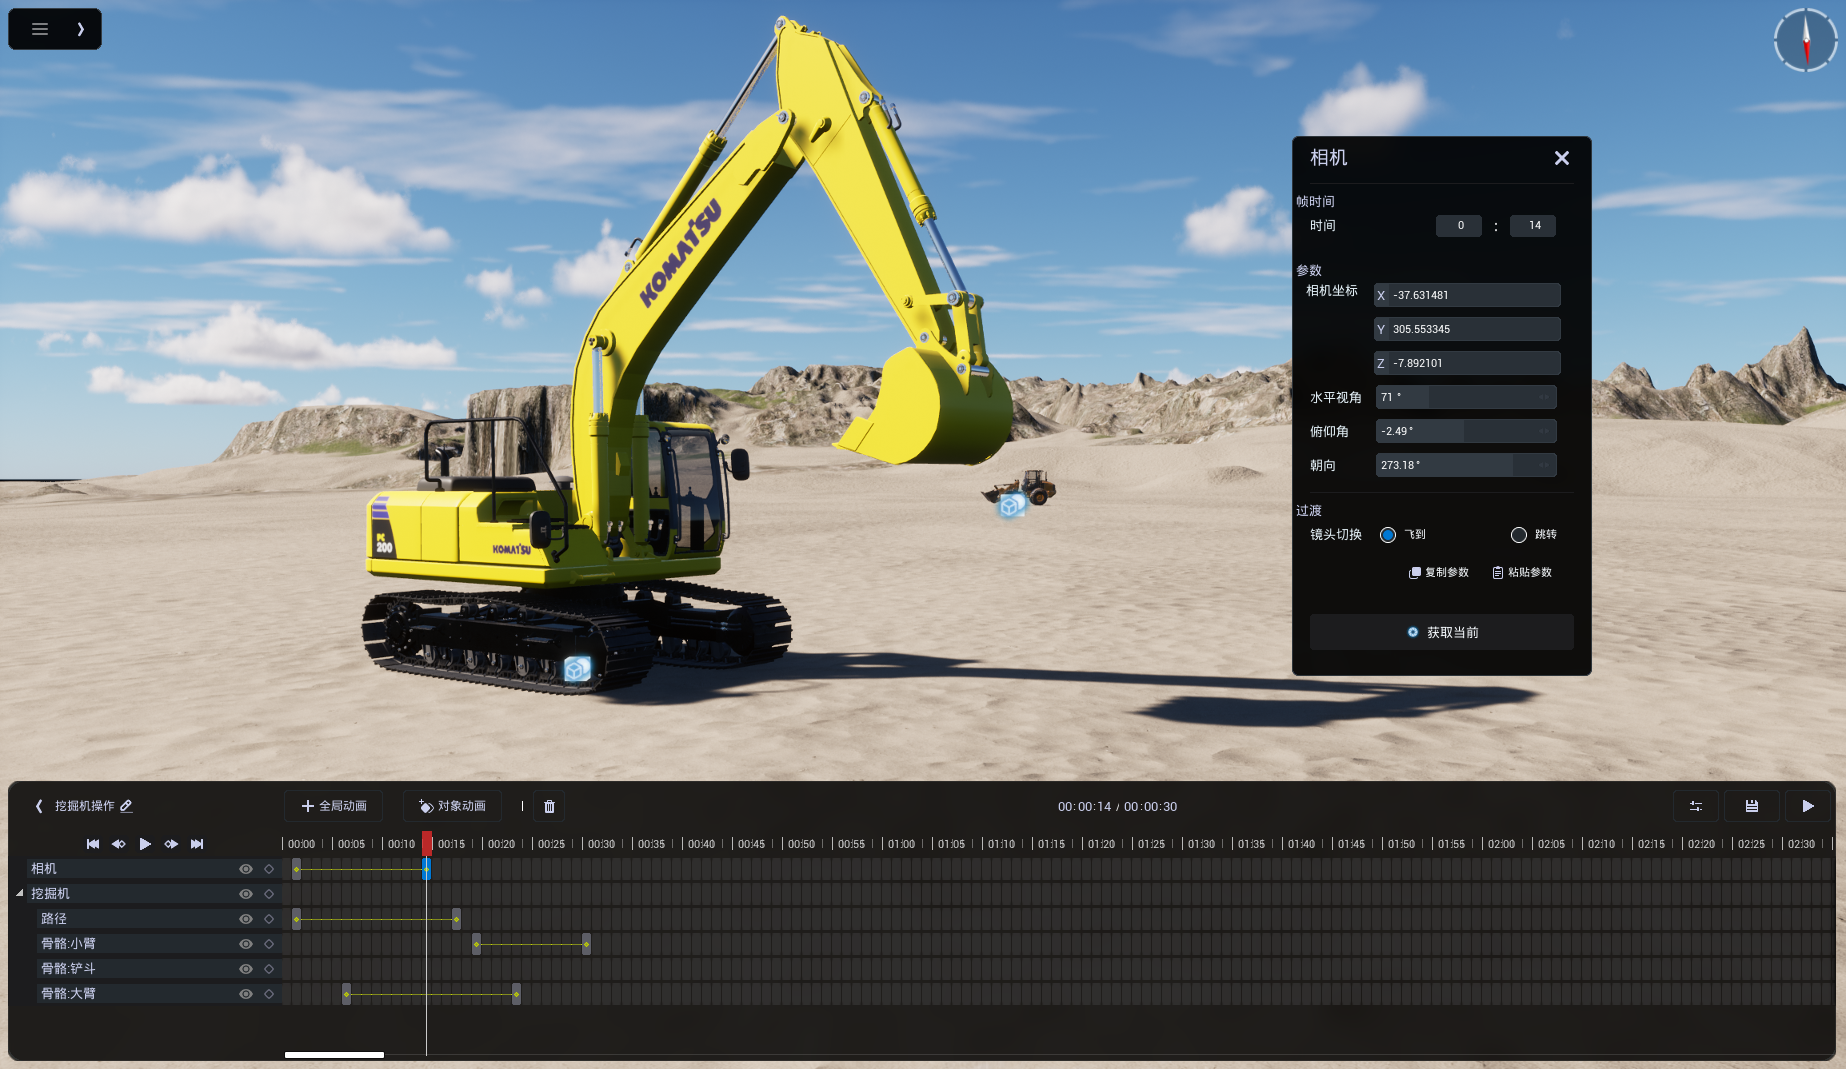Play the timeline from transport controls
This screenshot has height=1069, width=1846.
click(x=145, y=844)
